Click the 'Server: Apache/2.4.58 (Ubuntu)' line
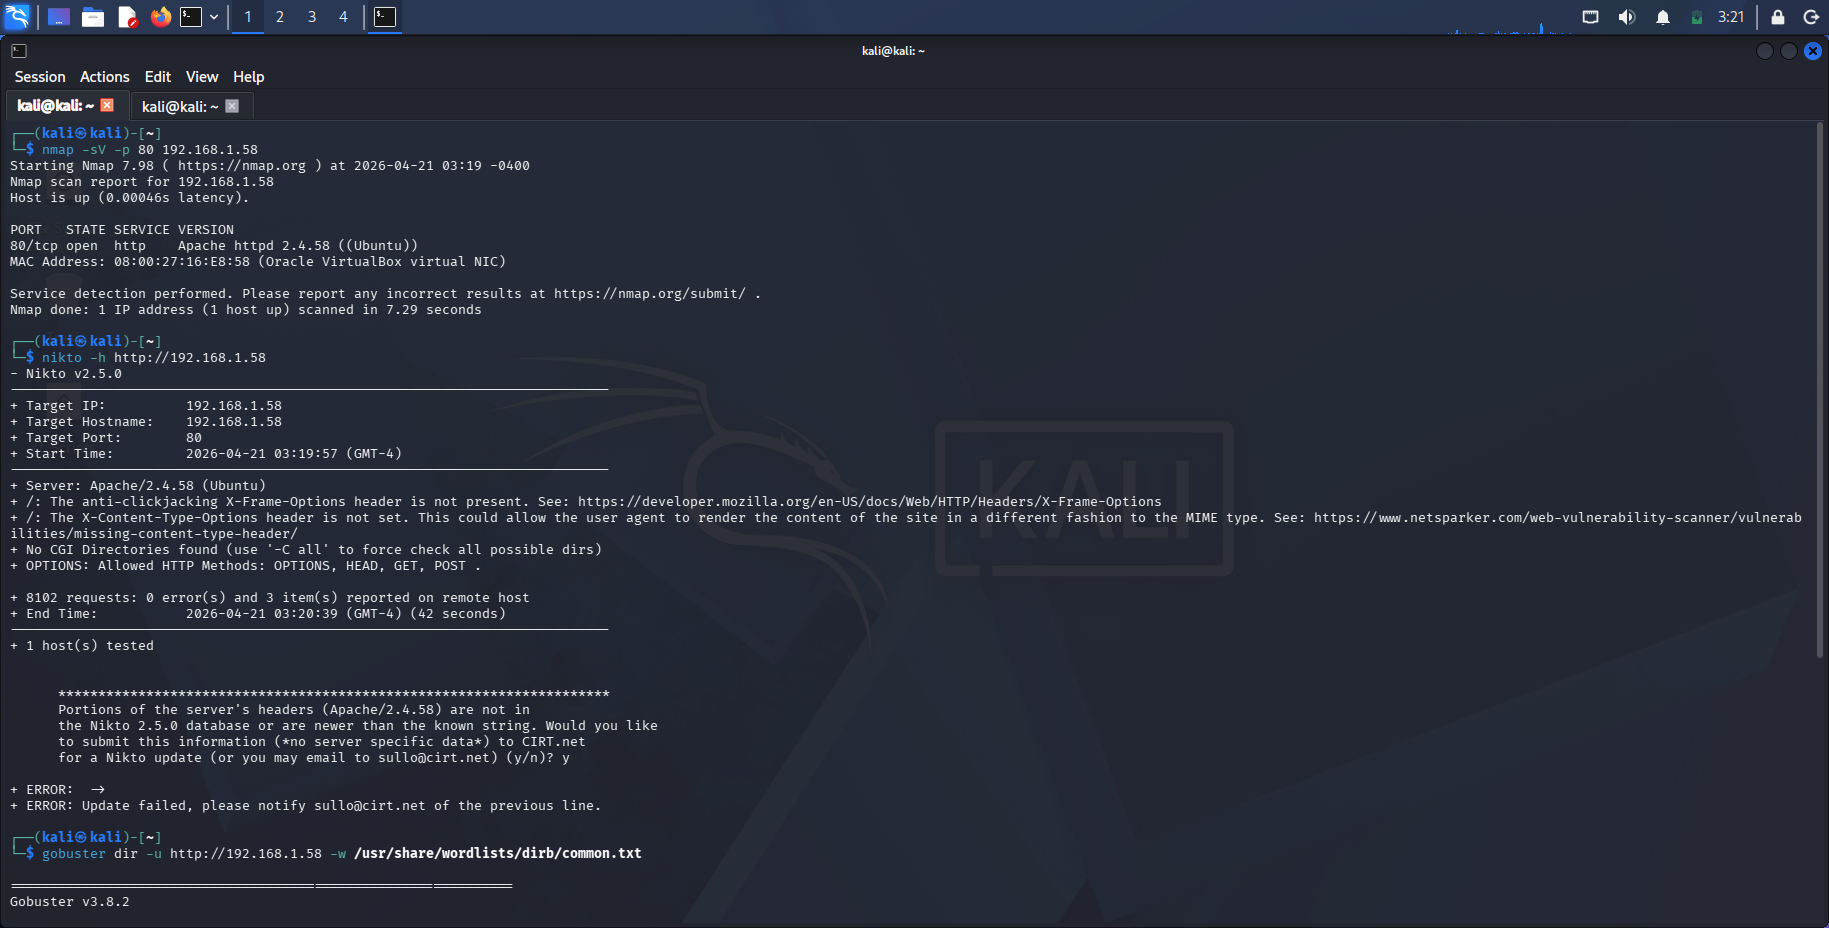The width and height of the screenshot is (1829, 928). tap(138, 486)
